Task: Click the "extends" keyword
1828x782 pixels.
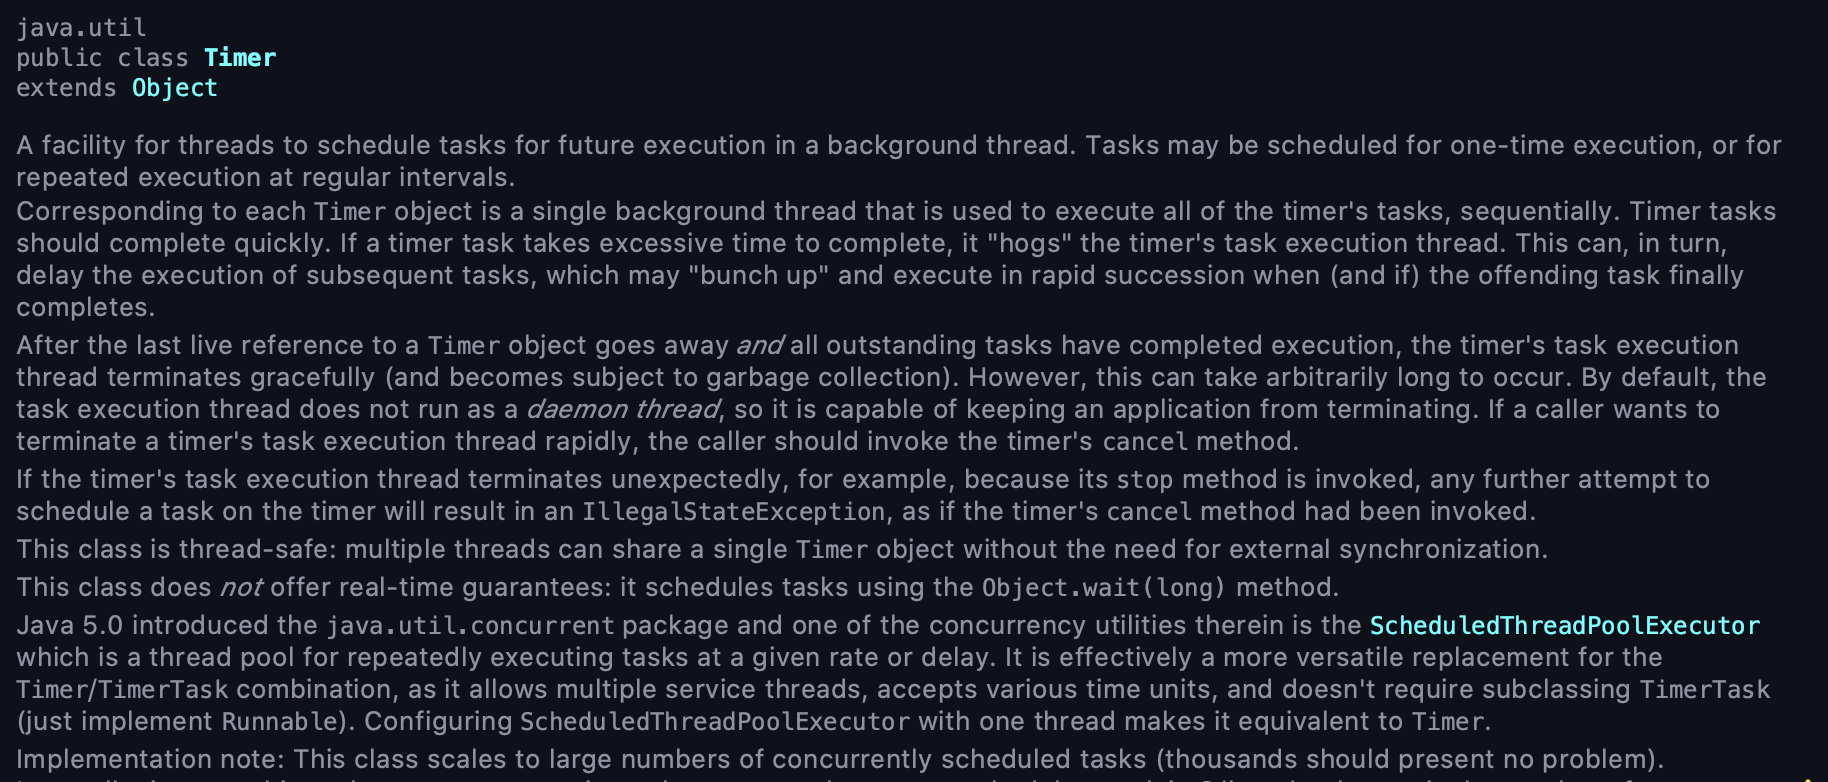Action: coord(66,88)
